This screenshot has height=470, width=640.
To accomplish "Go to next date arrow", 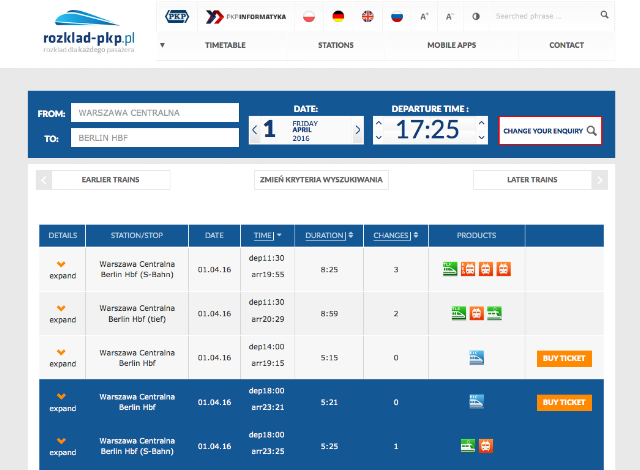I will pyautogui.click(x=358, y=130).
